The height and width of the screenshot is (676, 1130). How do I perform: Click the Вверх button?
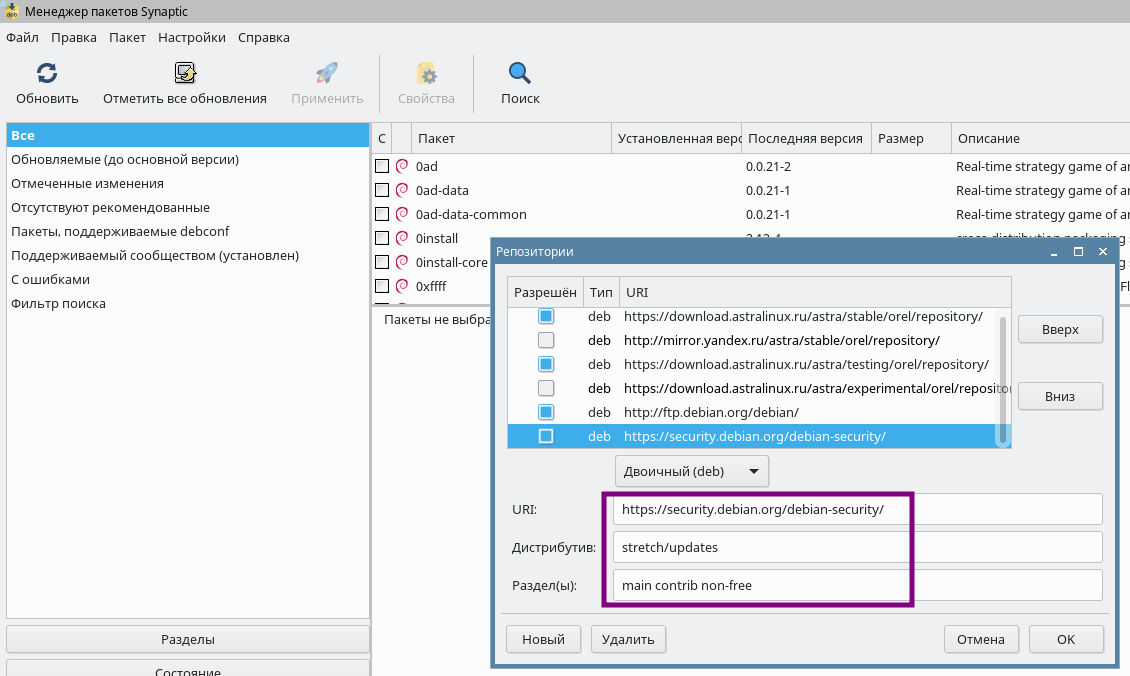[1060, 329]
